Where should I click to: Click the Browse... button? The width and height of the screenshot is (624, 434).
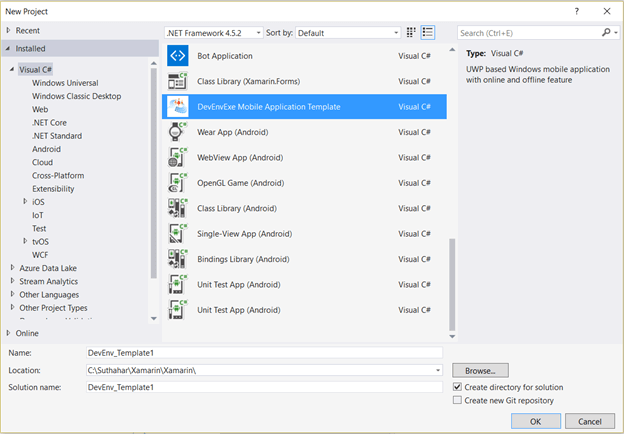[x=480, y=370]
